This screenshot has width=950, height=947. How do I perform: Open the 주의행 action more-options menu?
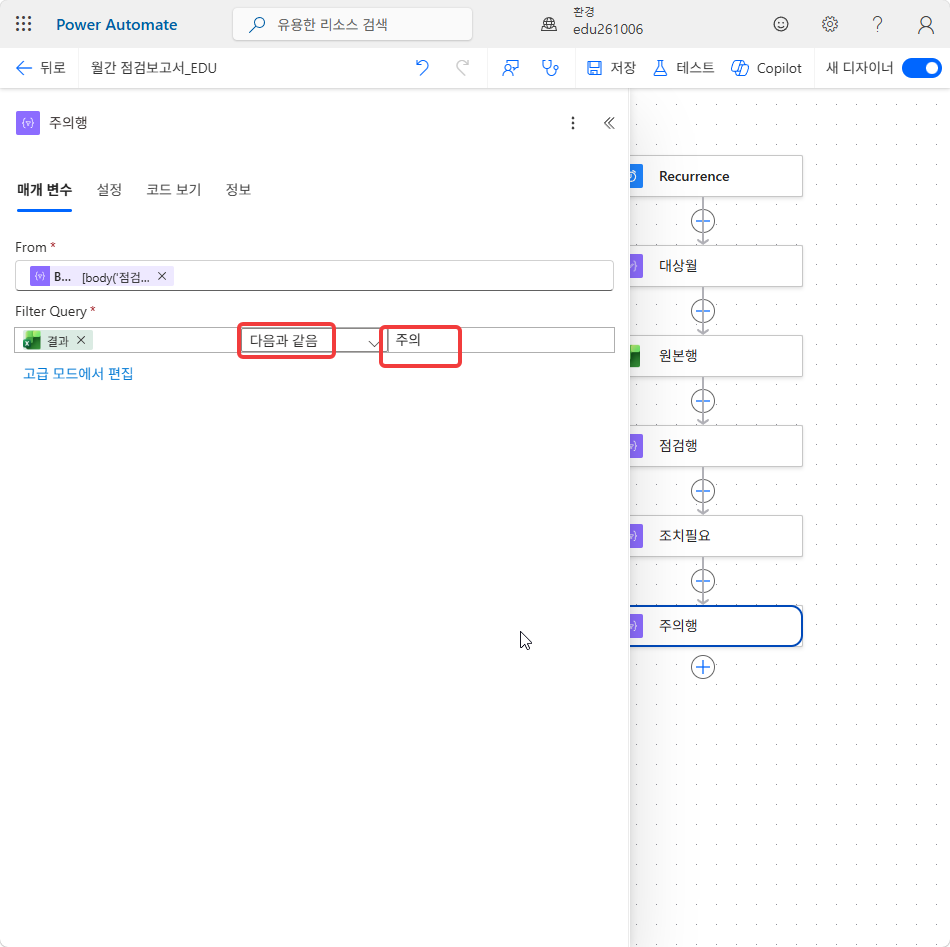573,123
